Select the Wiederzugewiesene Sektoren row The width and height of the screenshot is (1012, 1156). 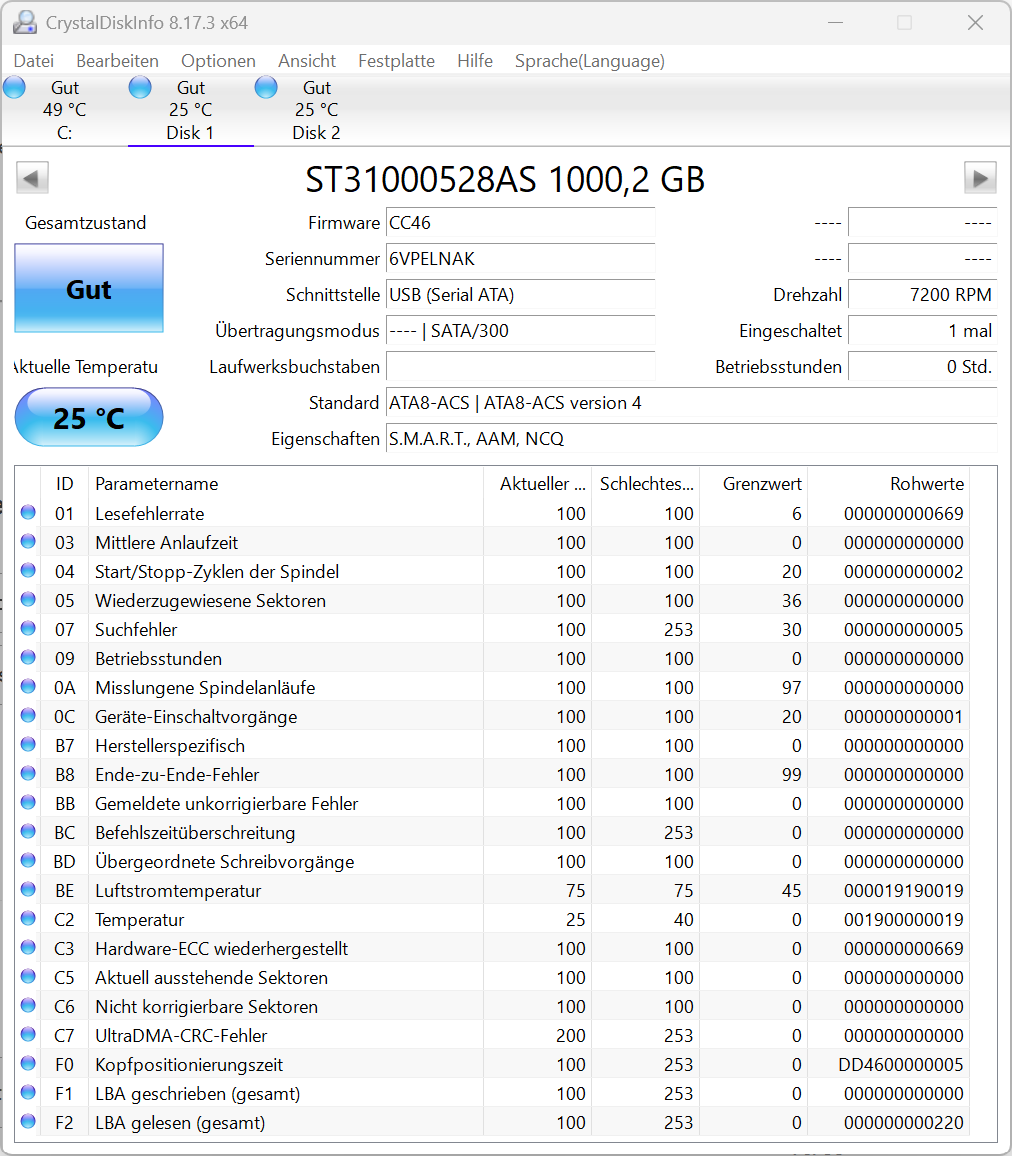point(506,600)
